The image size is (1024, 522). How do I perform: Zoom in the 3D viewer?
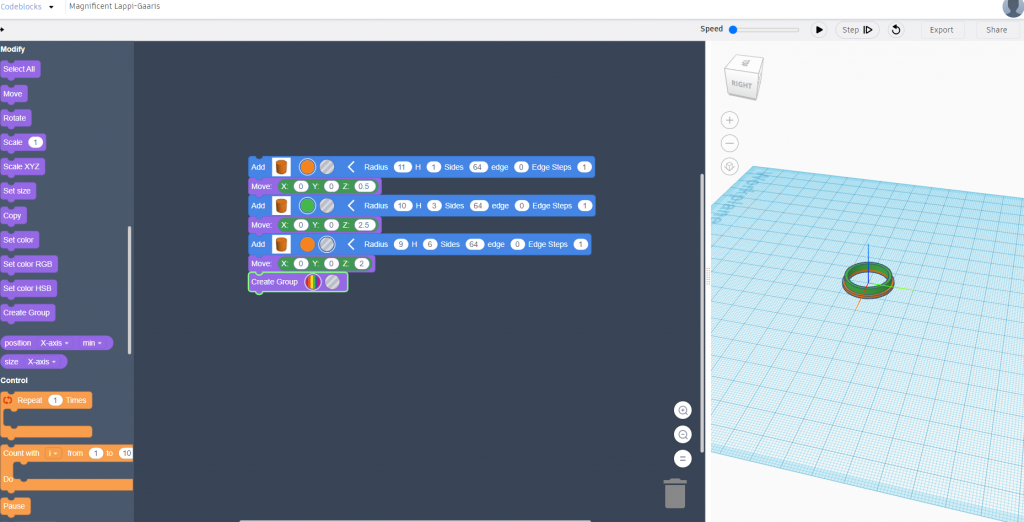click(730, 120)
